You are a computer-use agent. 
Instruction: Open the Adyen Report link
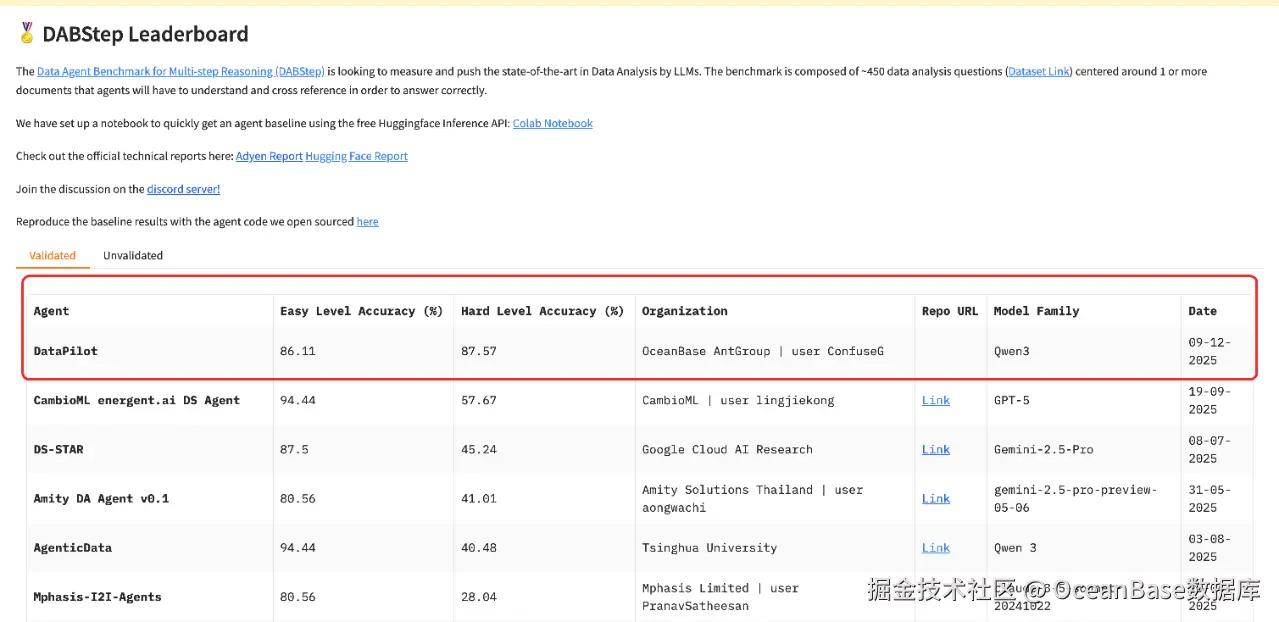tap(269, 156)
